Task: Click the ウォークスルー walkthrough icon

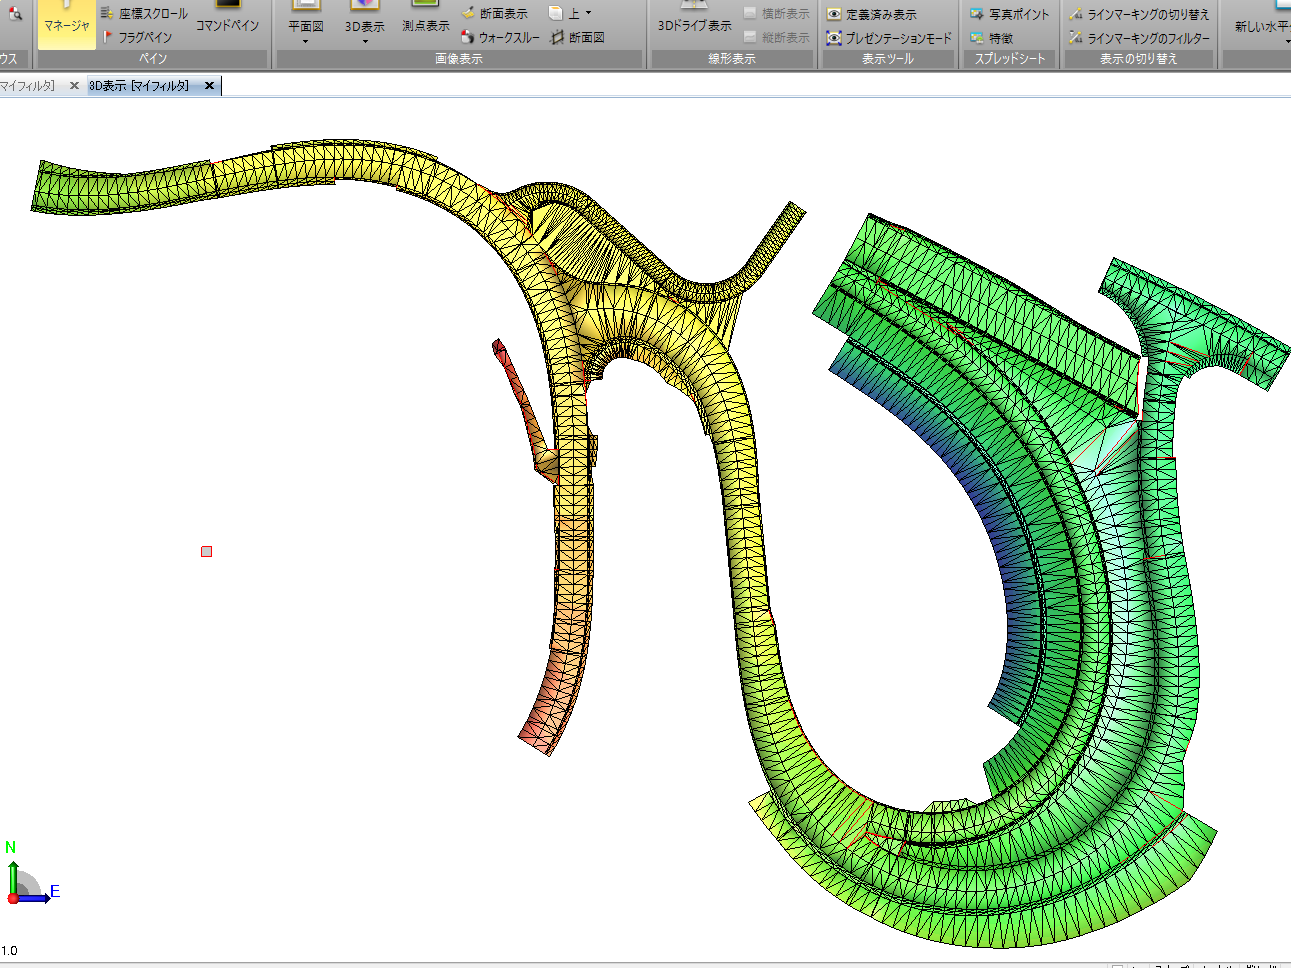Action: tap(468, 37)
